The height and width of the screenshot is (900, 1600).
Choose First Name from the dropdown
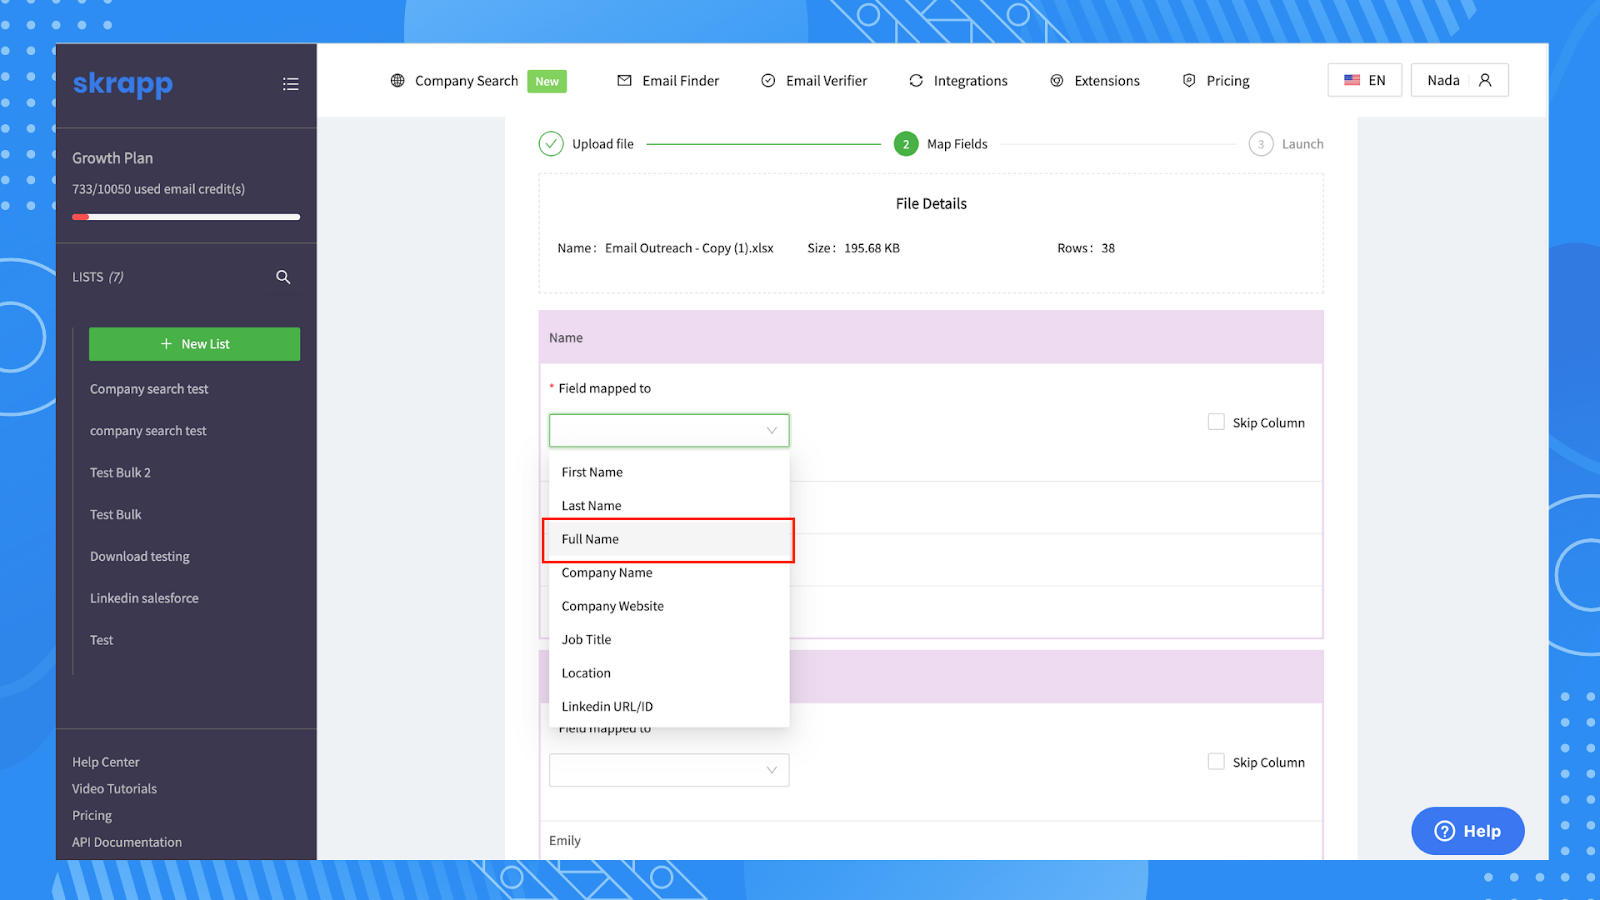[669, 472]
